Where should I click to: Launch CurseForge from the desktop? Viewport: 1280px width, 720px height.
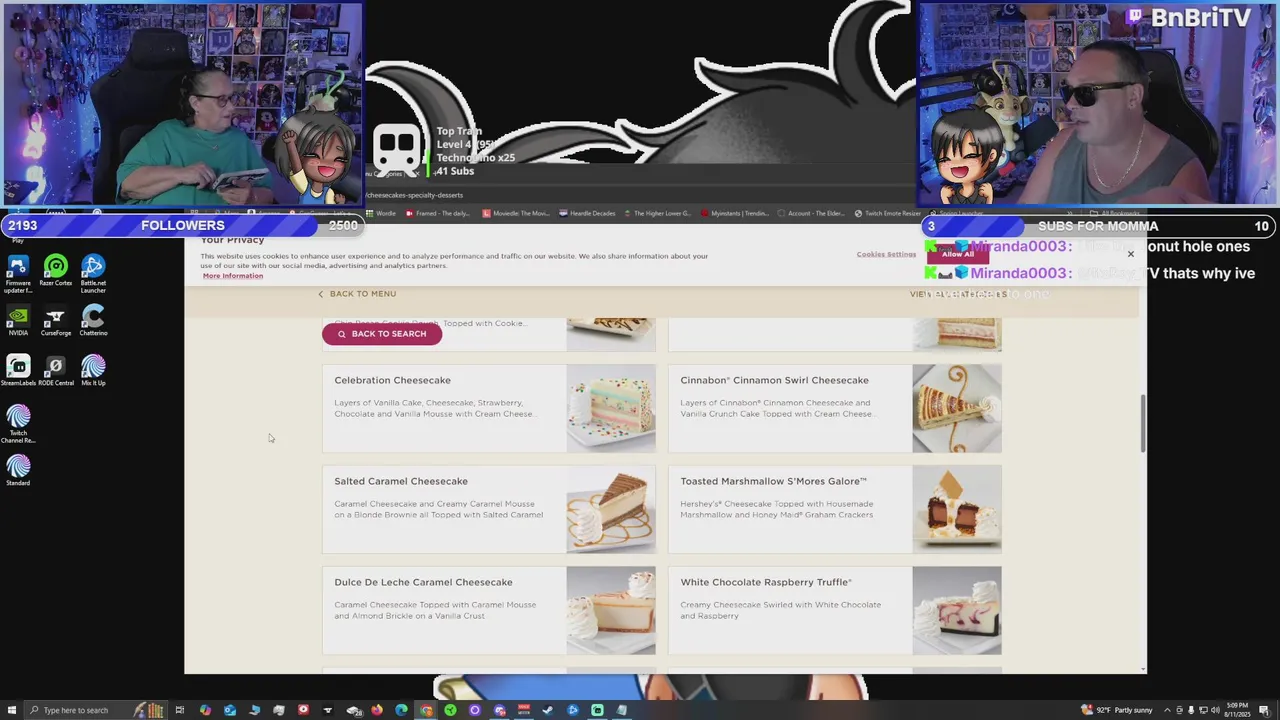pos(56,321)
